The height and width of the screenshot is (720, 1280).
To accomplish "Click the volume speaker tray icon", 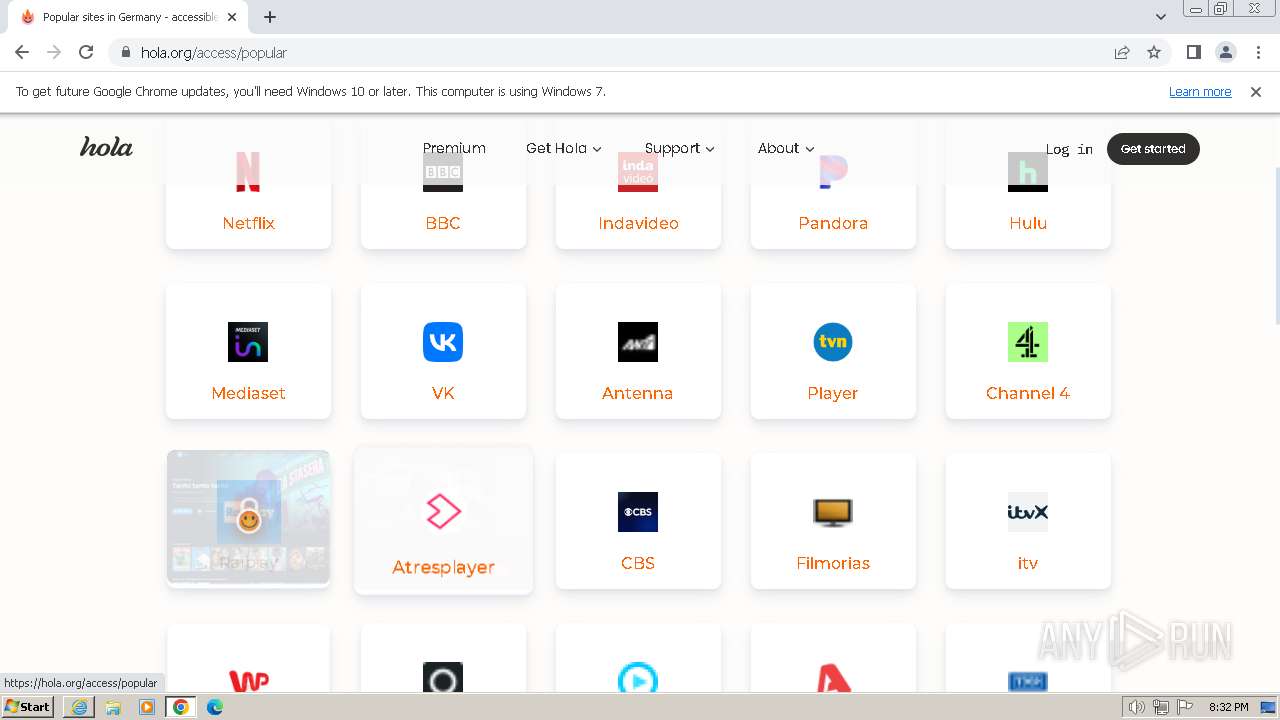I will coord(1137,707).
